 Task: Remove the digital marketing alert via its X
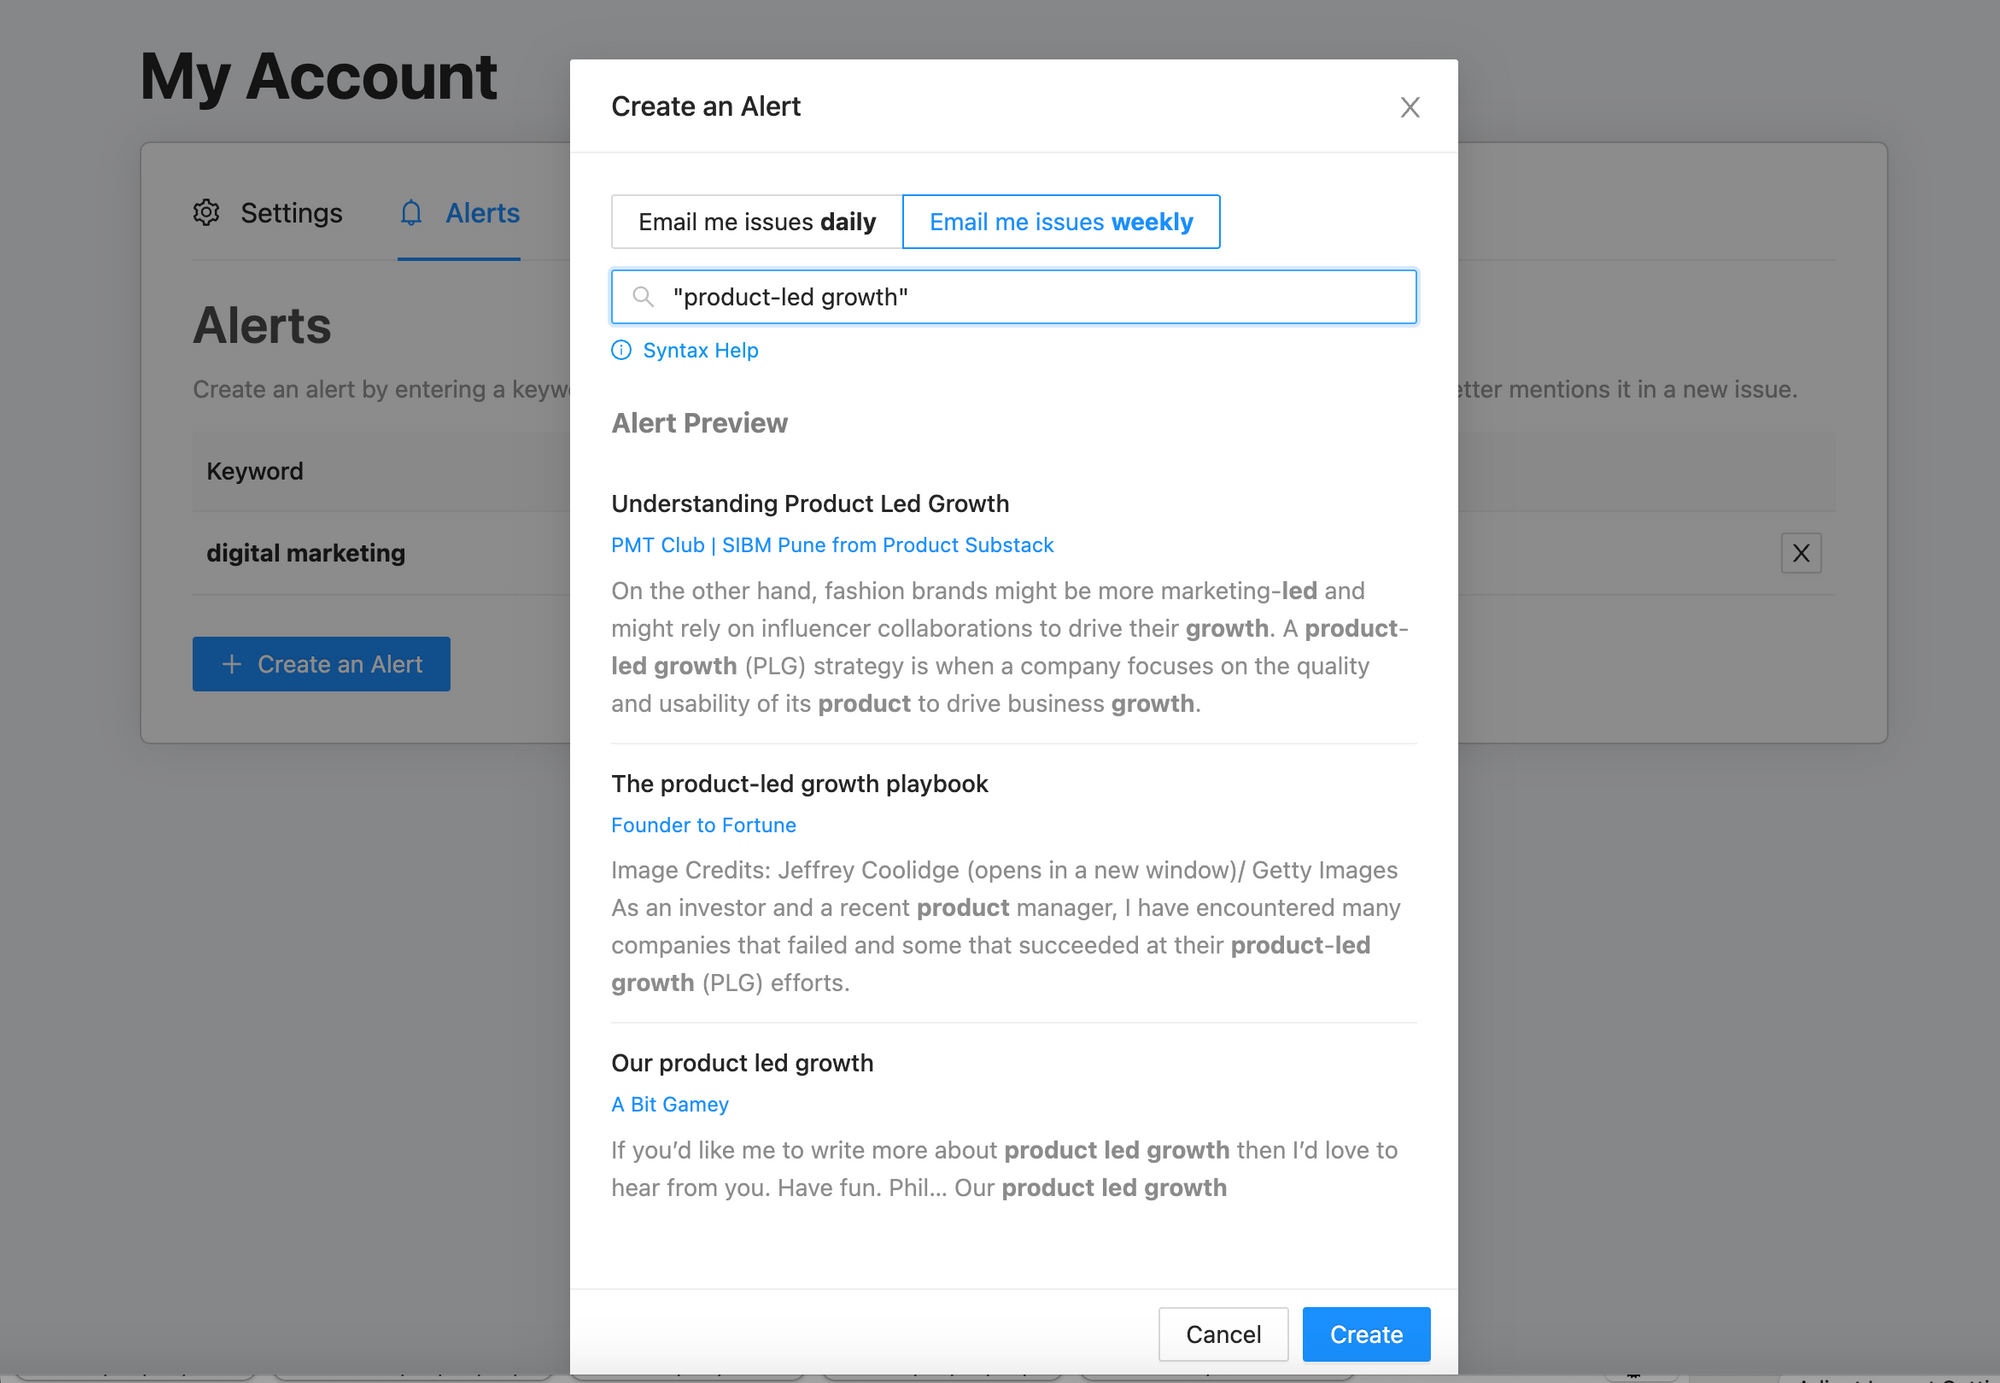coord(1801,553)
